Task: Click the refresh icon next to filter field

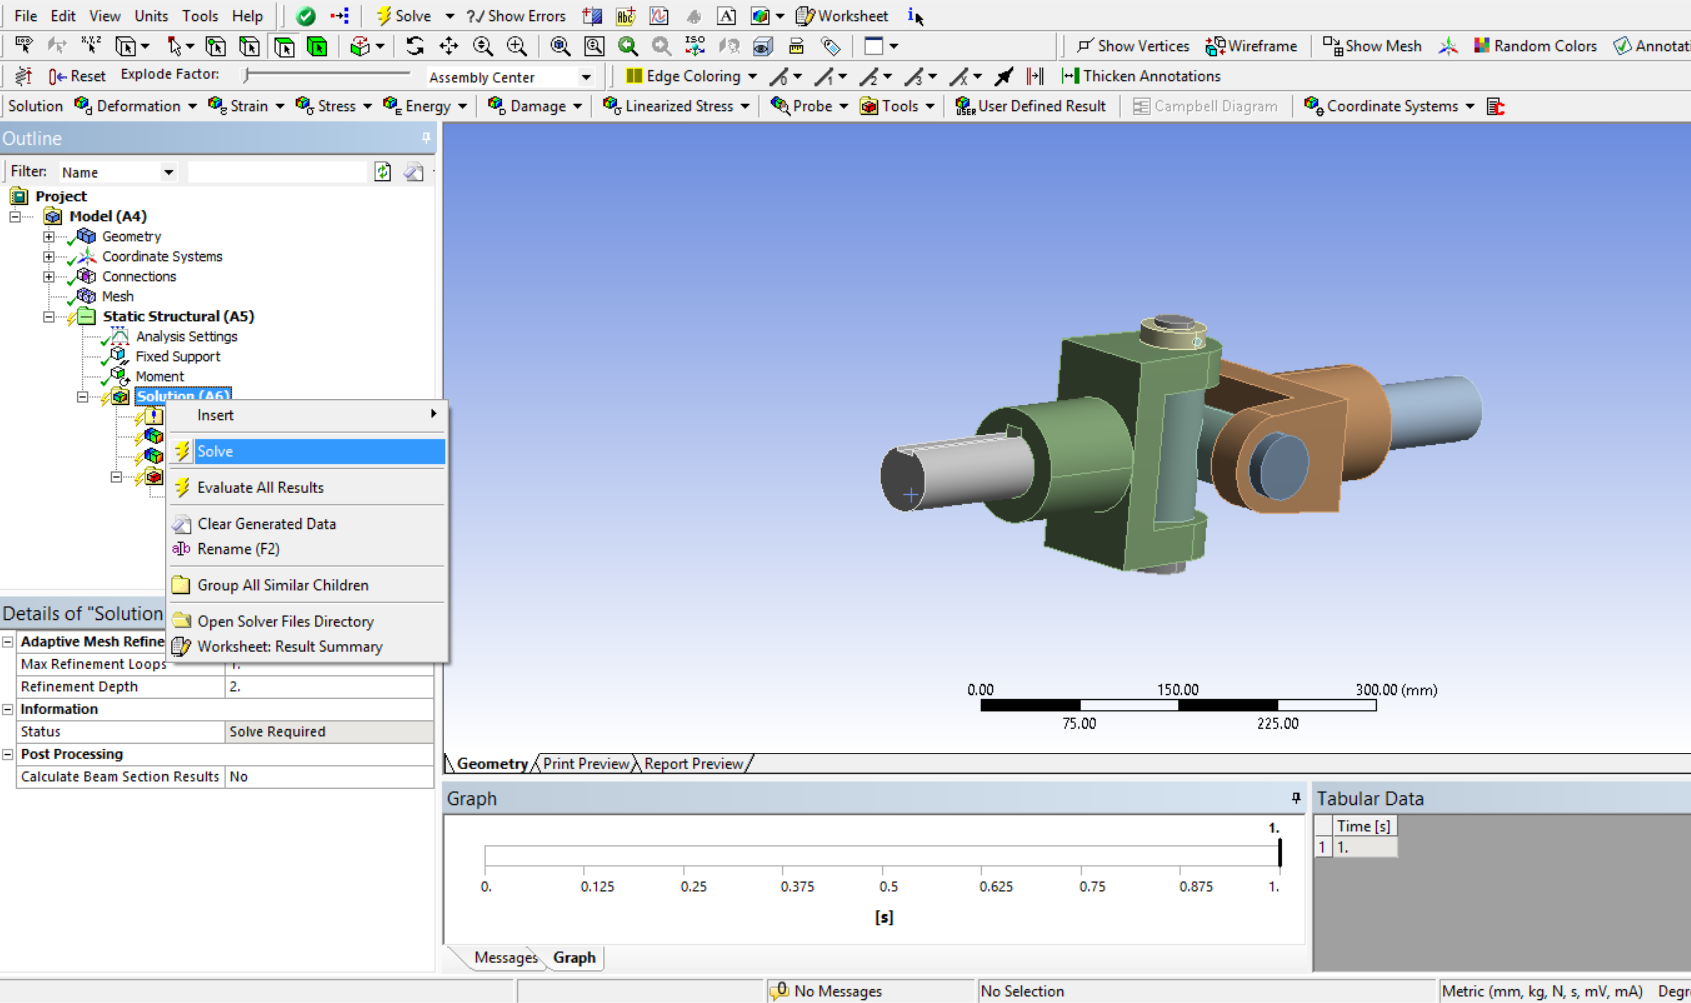Action: [x=383, y=172]
